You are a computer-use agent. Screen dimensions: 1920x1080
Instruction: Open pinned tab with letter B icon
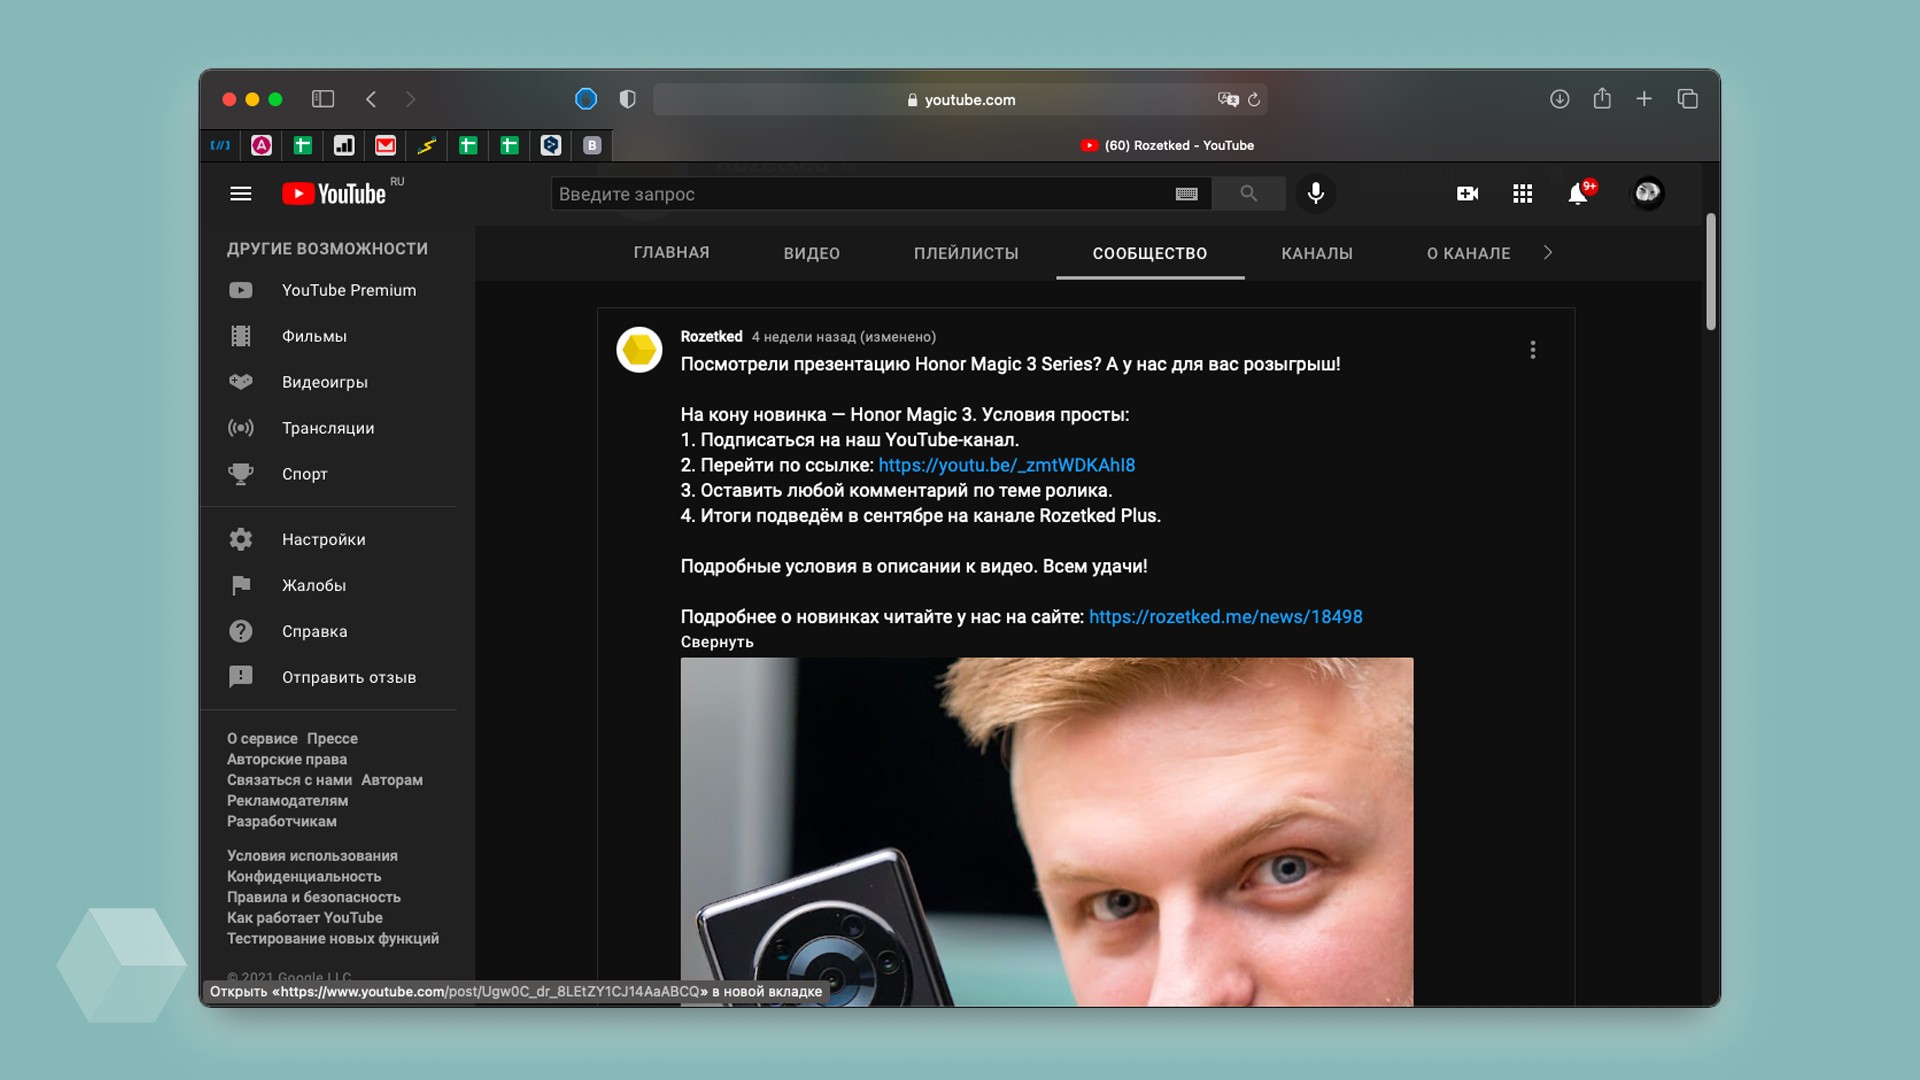(592, 146)
